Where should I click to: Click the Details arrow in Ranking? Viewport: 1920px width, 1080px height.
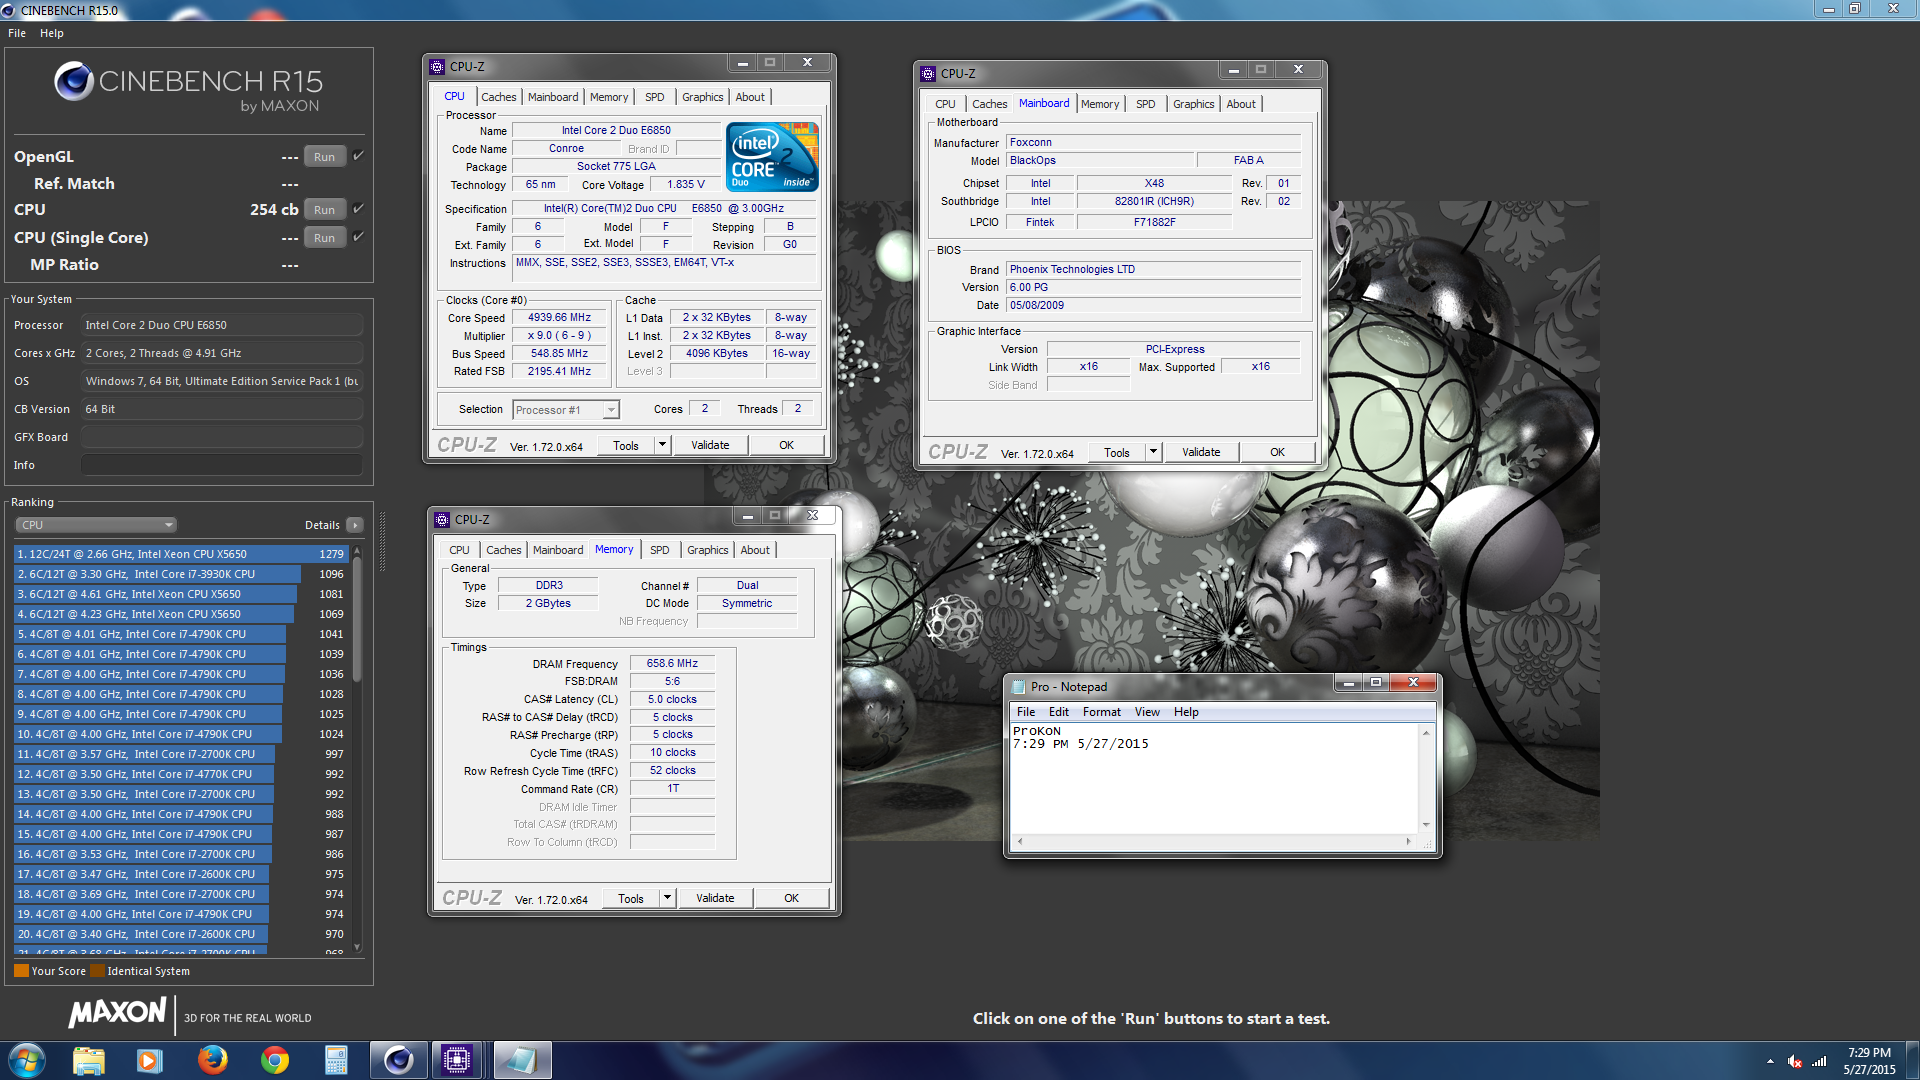[355, 525]
